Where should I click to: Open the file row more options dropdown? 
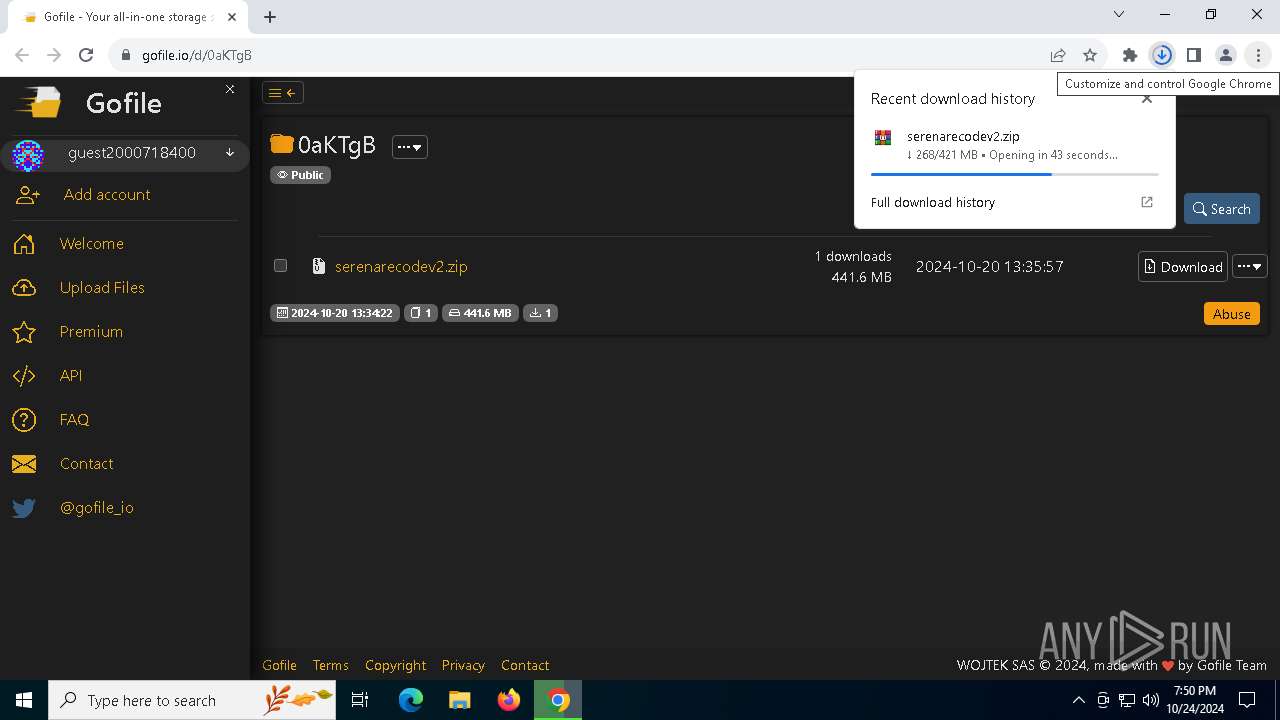click(x=1250, y=266)
